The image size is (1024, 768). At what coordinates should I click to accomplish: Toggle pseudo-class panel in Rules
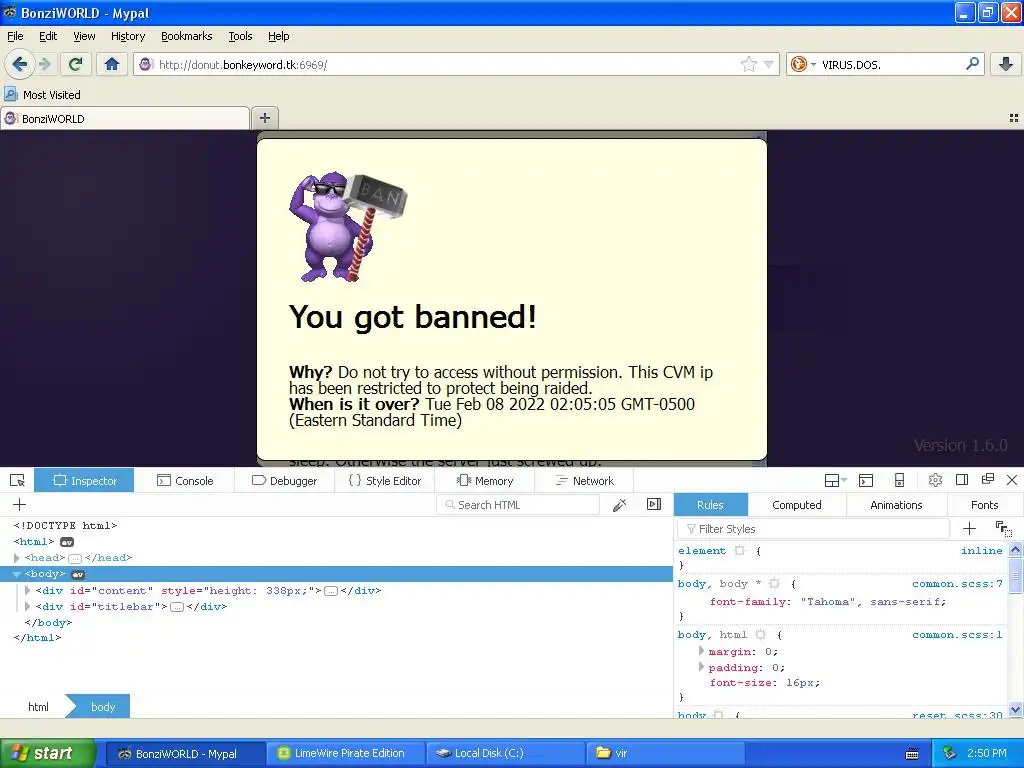[1003, 528]
